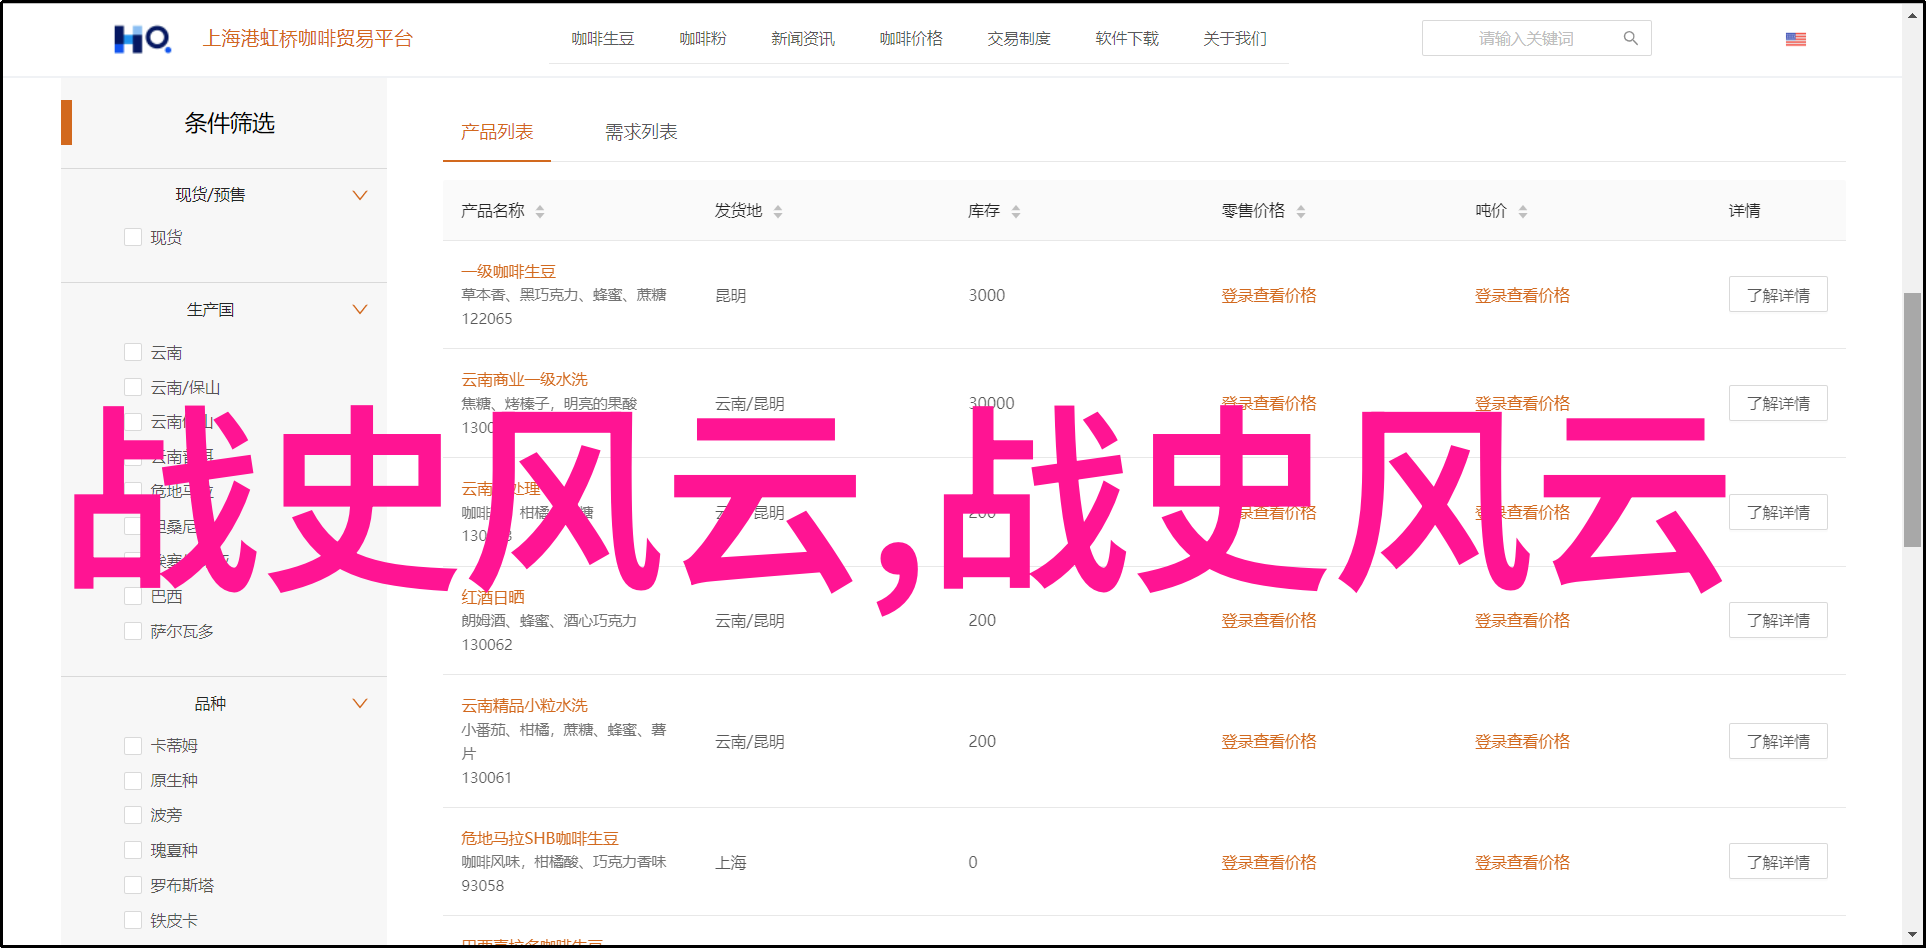Enable the 萨尔瓦多 country checkbox
The image size is (1927, 950).
(133, 631)
